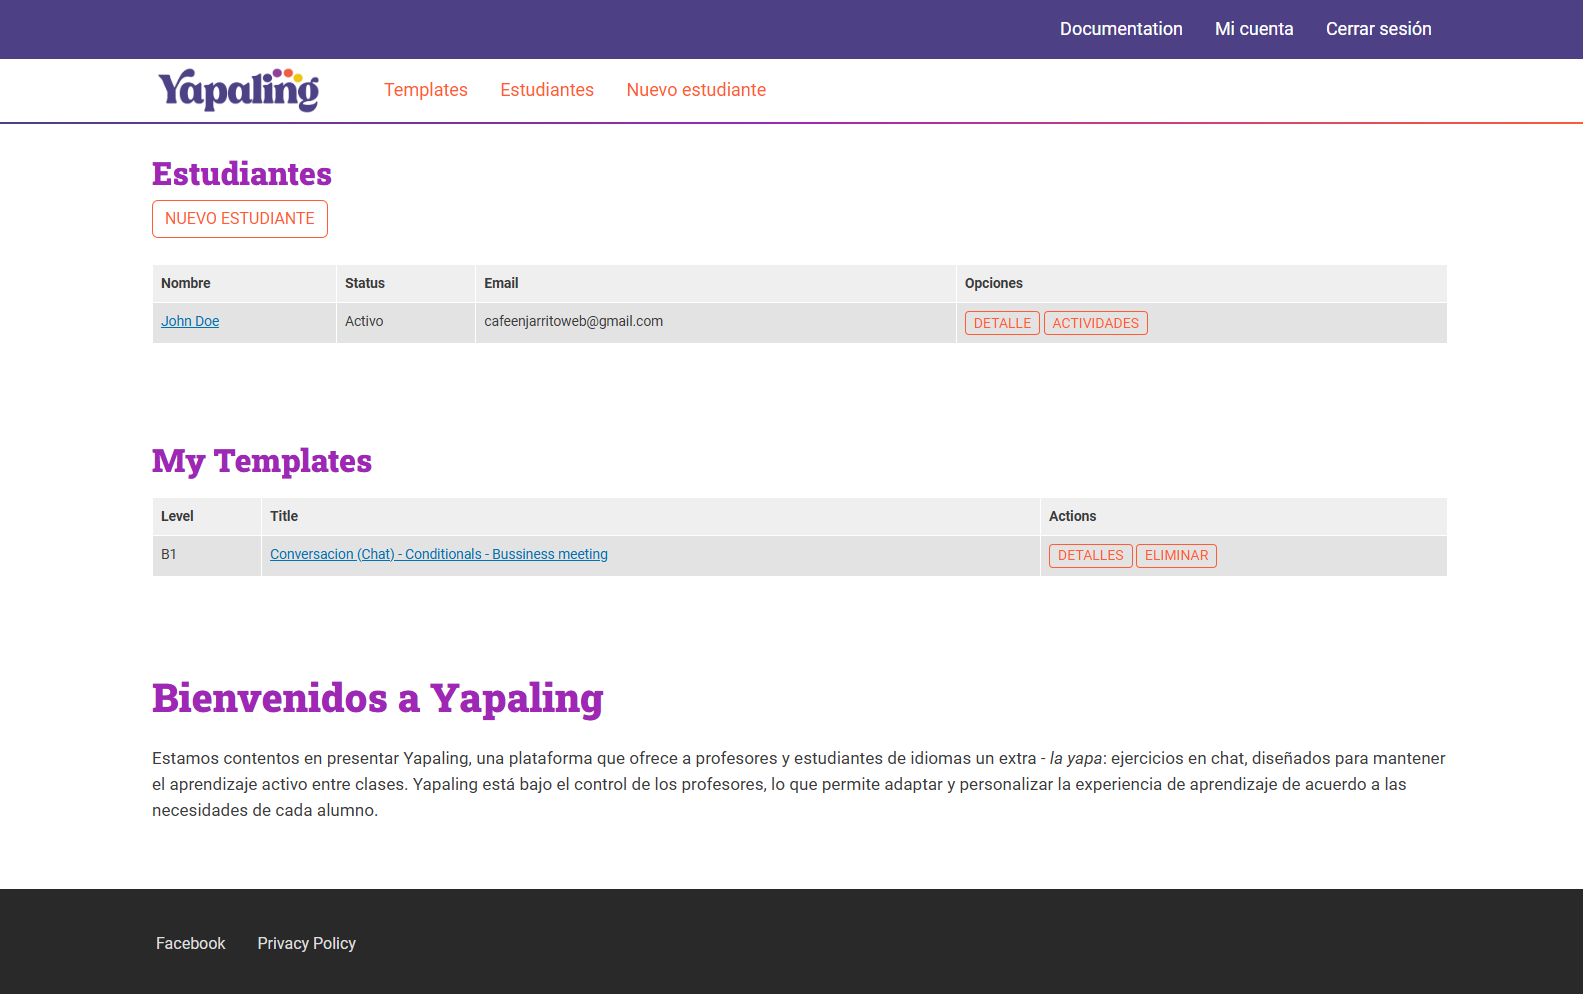Visit the Facebook footer link

191,943
